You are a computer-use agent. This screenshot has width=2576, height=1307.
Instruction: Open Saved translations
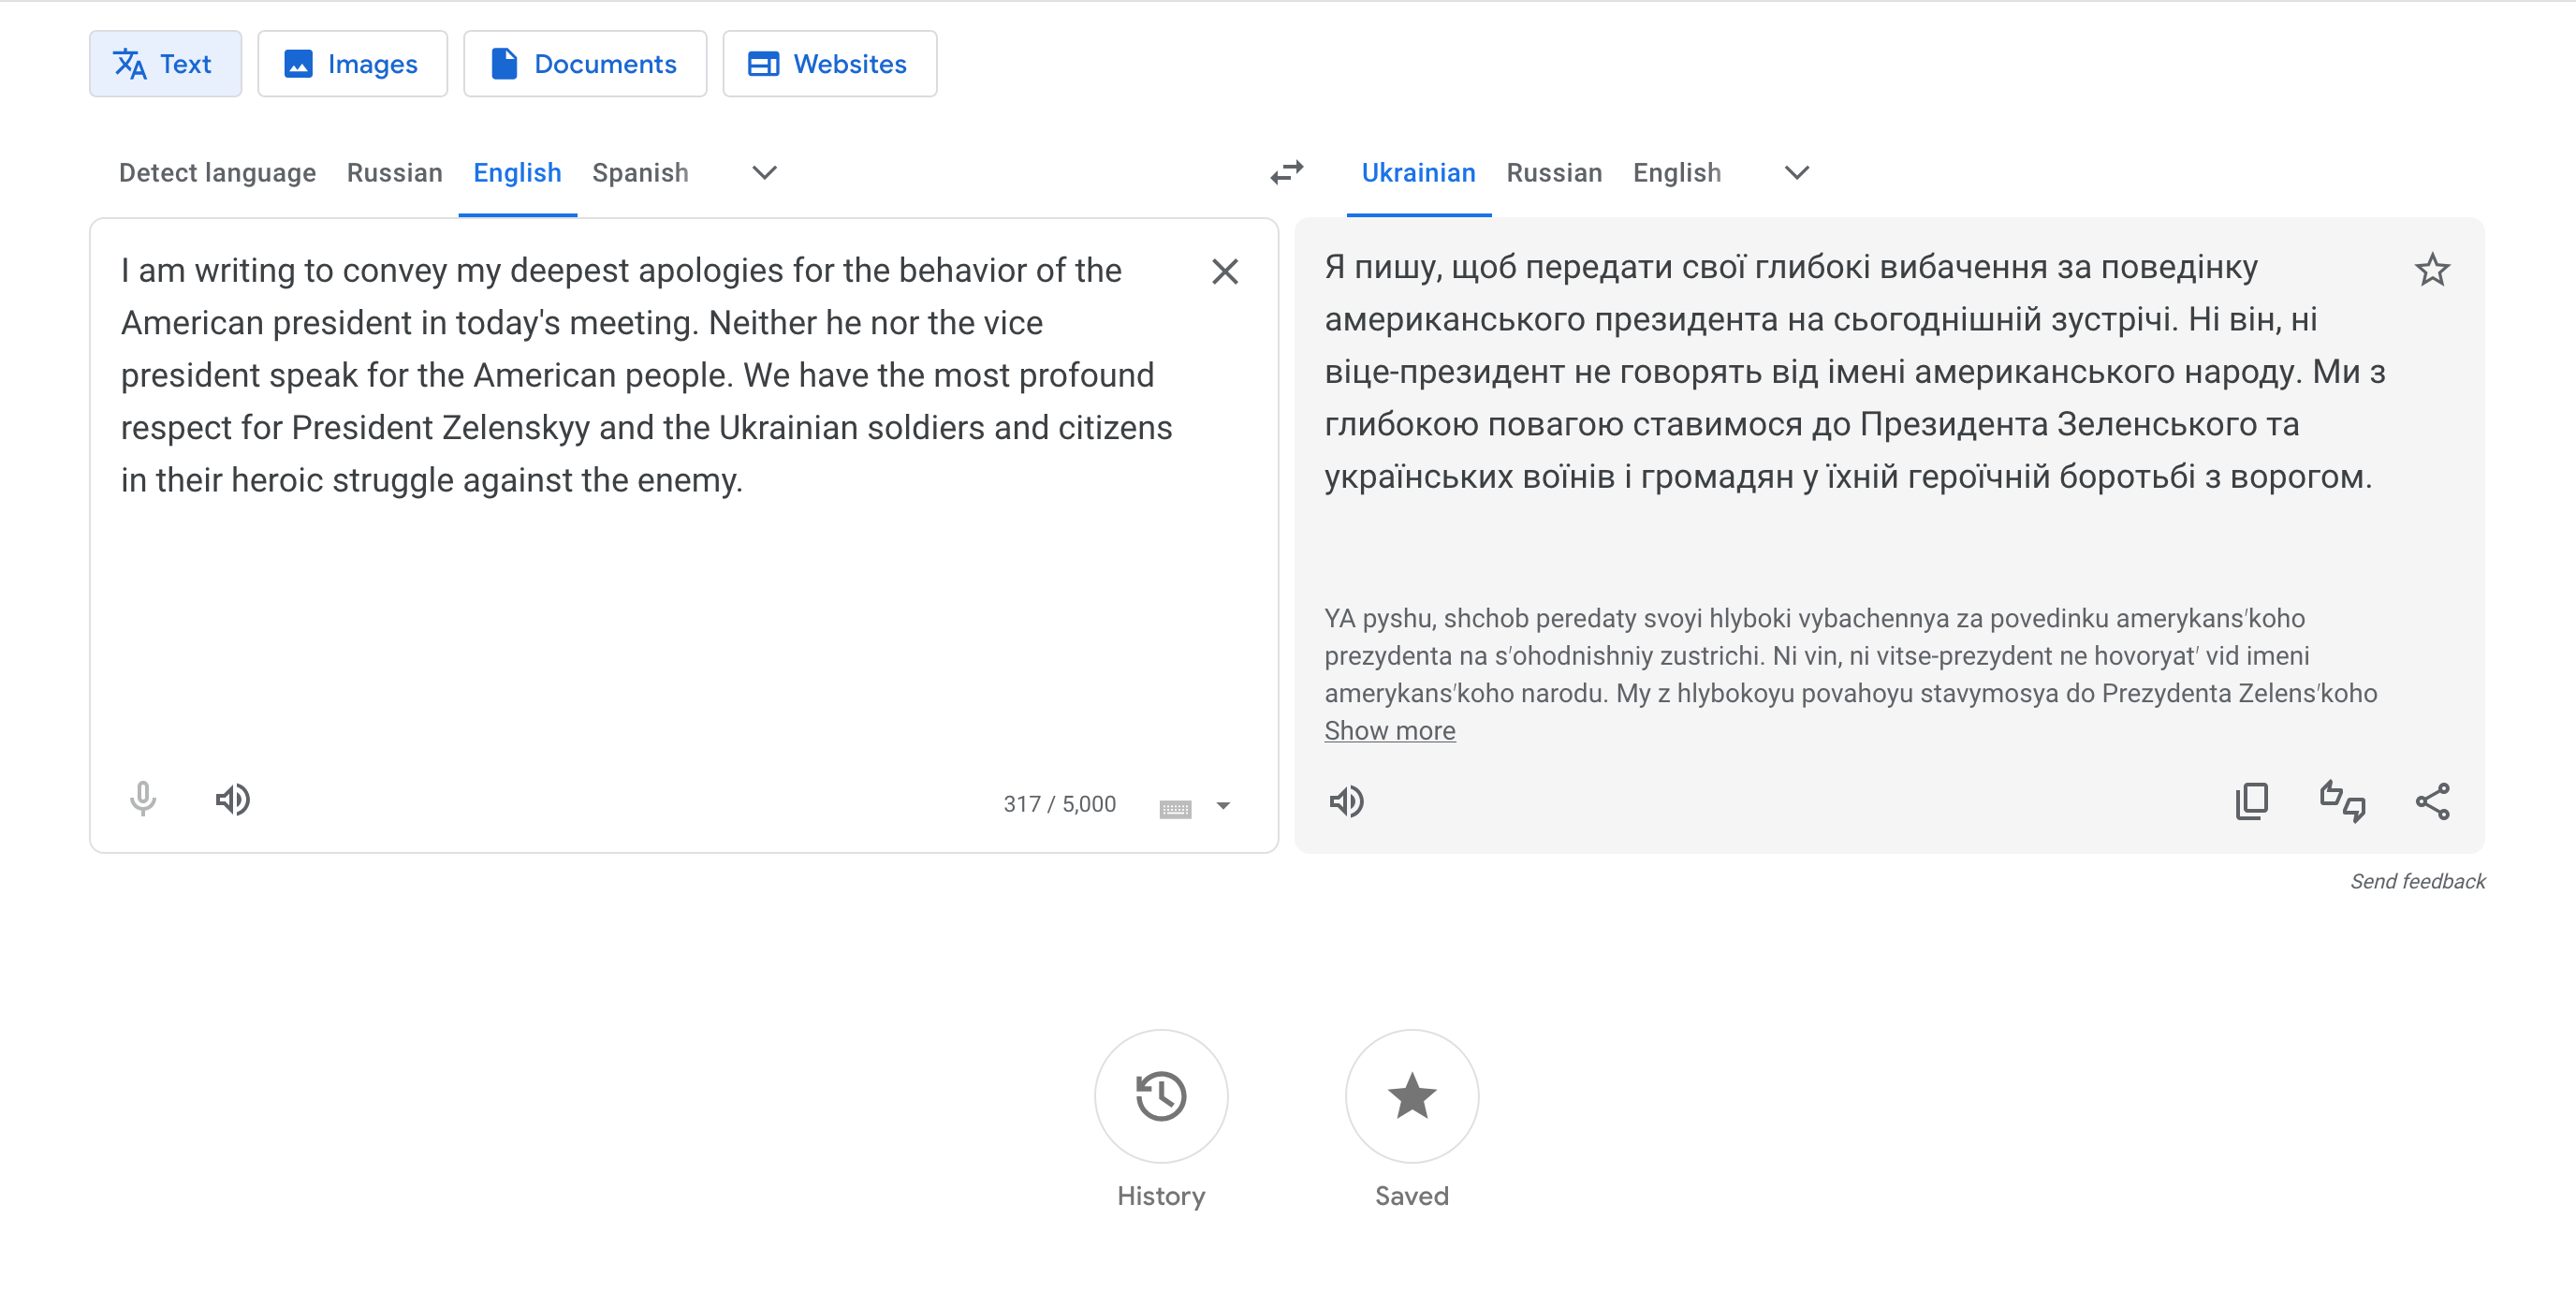coord(1411,1096)
